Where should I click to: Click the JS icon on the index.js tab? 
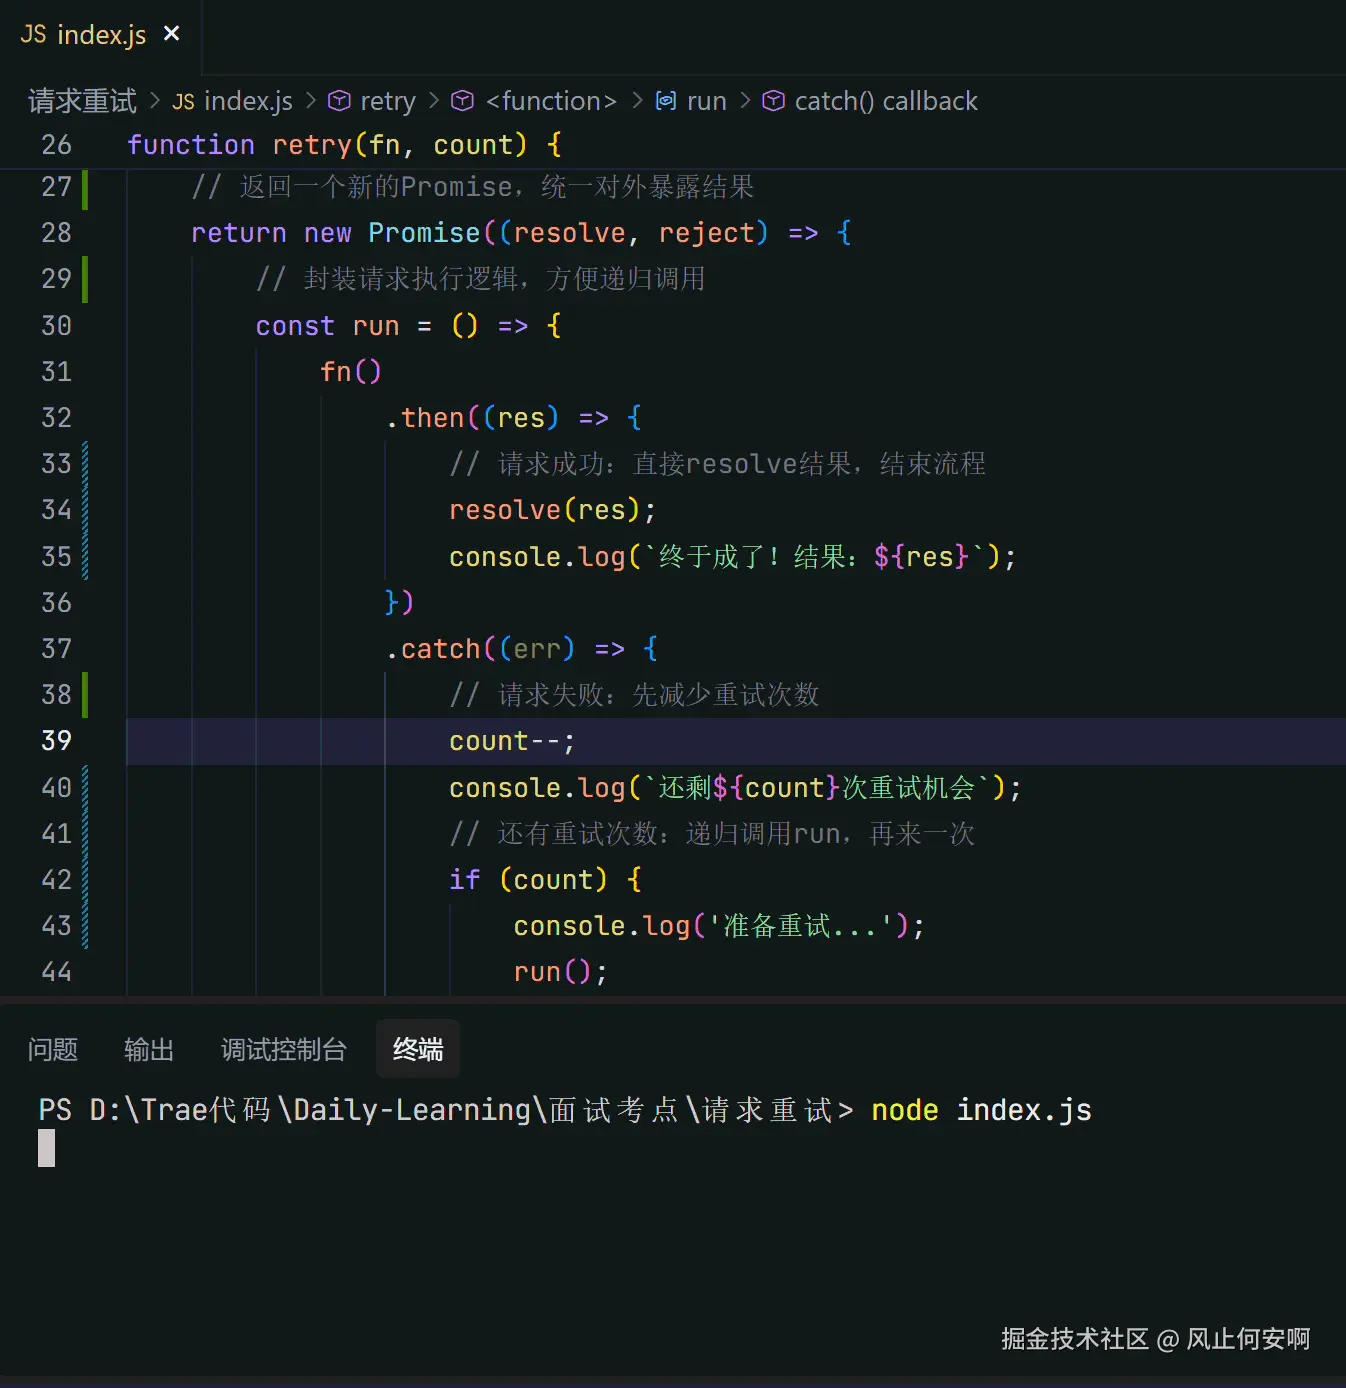[x=33, y=34]
